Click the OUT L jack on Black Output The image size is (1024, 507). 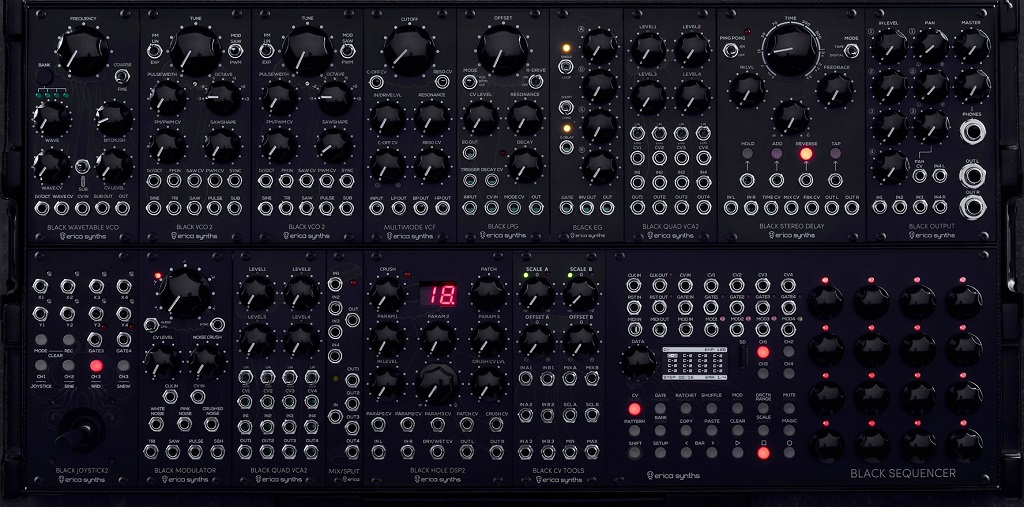(x=972, y=176)
